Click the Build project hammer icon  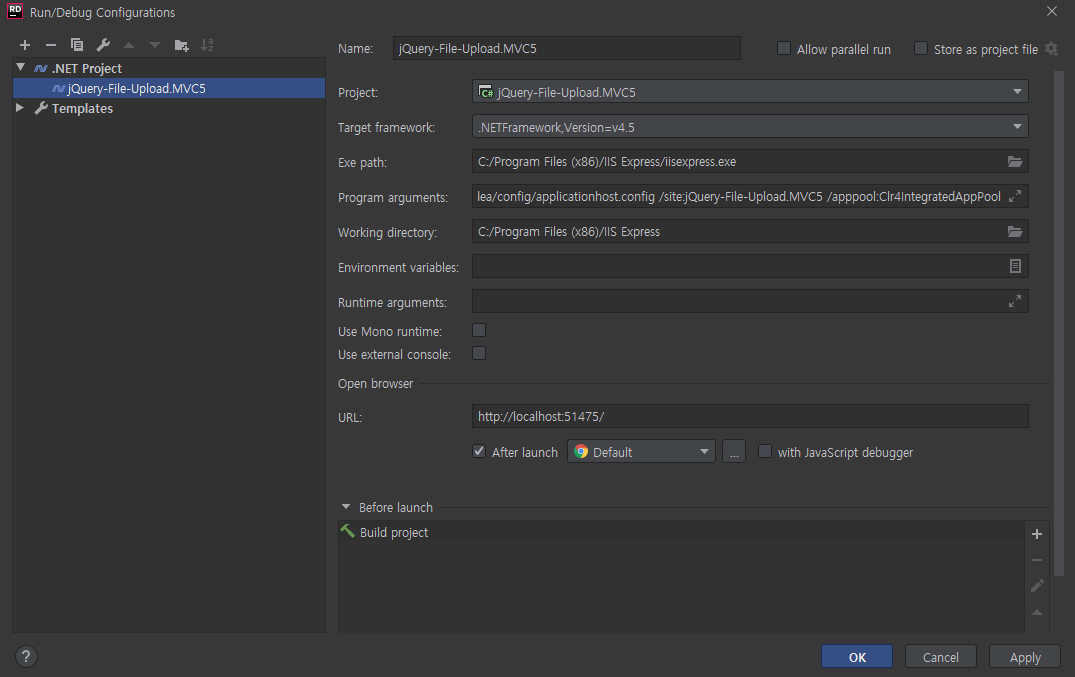348,532
